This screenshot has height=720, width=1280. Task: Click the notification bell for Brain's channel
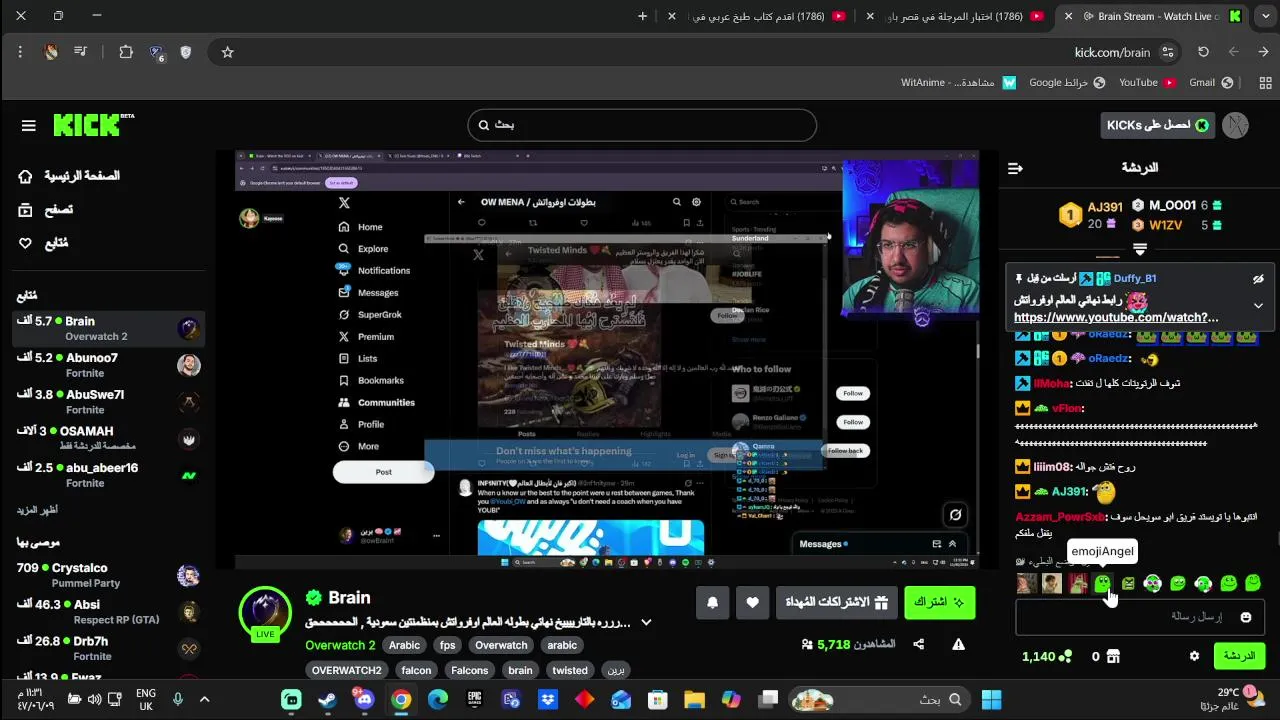click(713, 602)
